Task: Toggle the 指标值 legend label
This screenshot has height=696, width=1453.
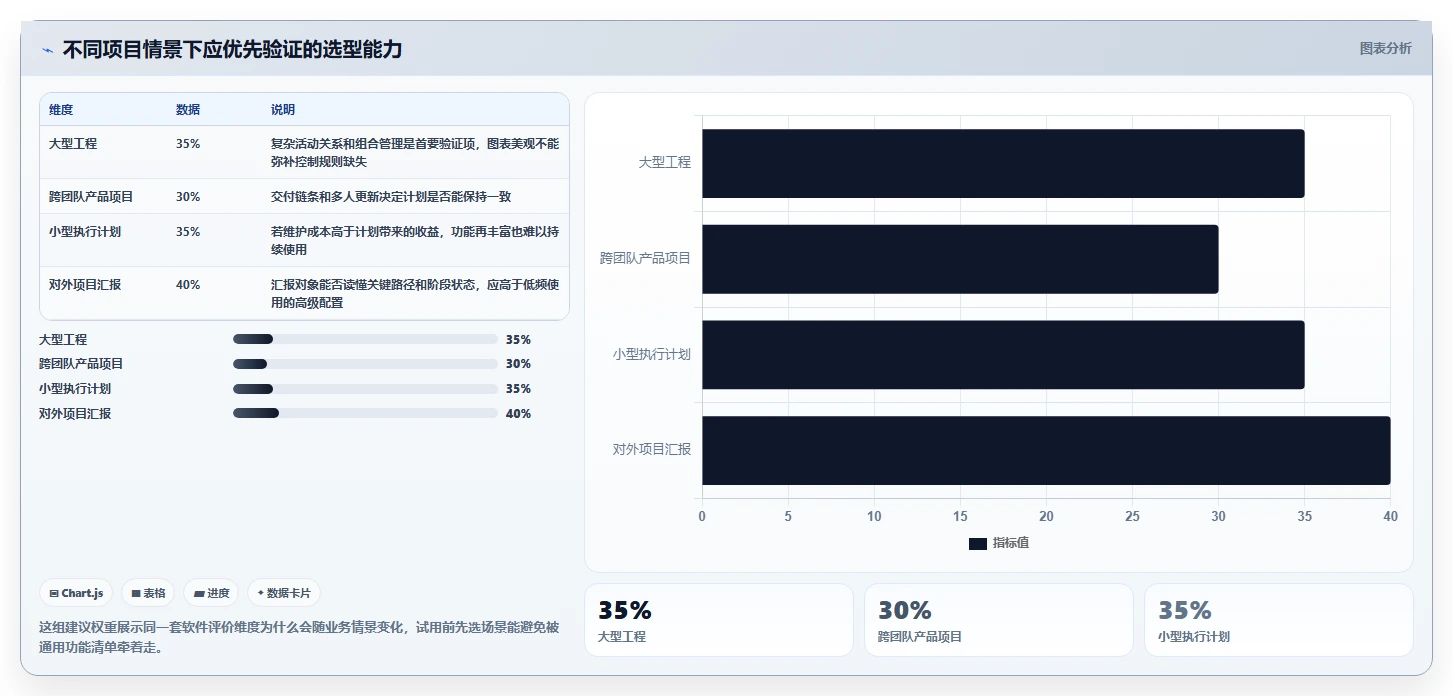Action: coord(1011,543)
